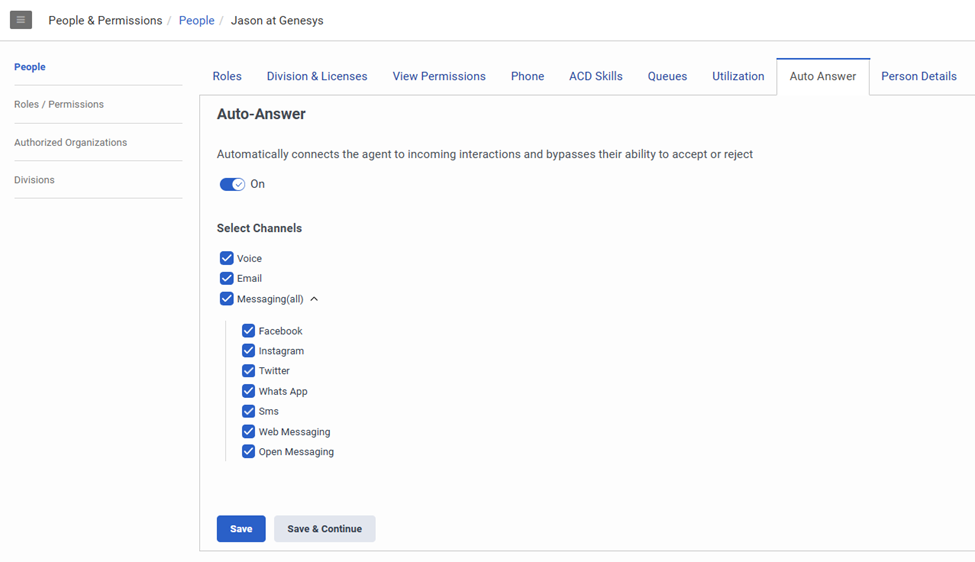Viewport: 975px width, 562px height.
Task: Disable the Whats App channel
Action: [x=249, y=391]
